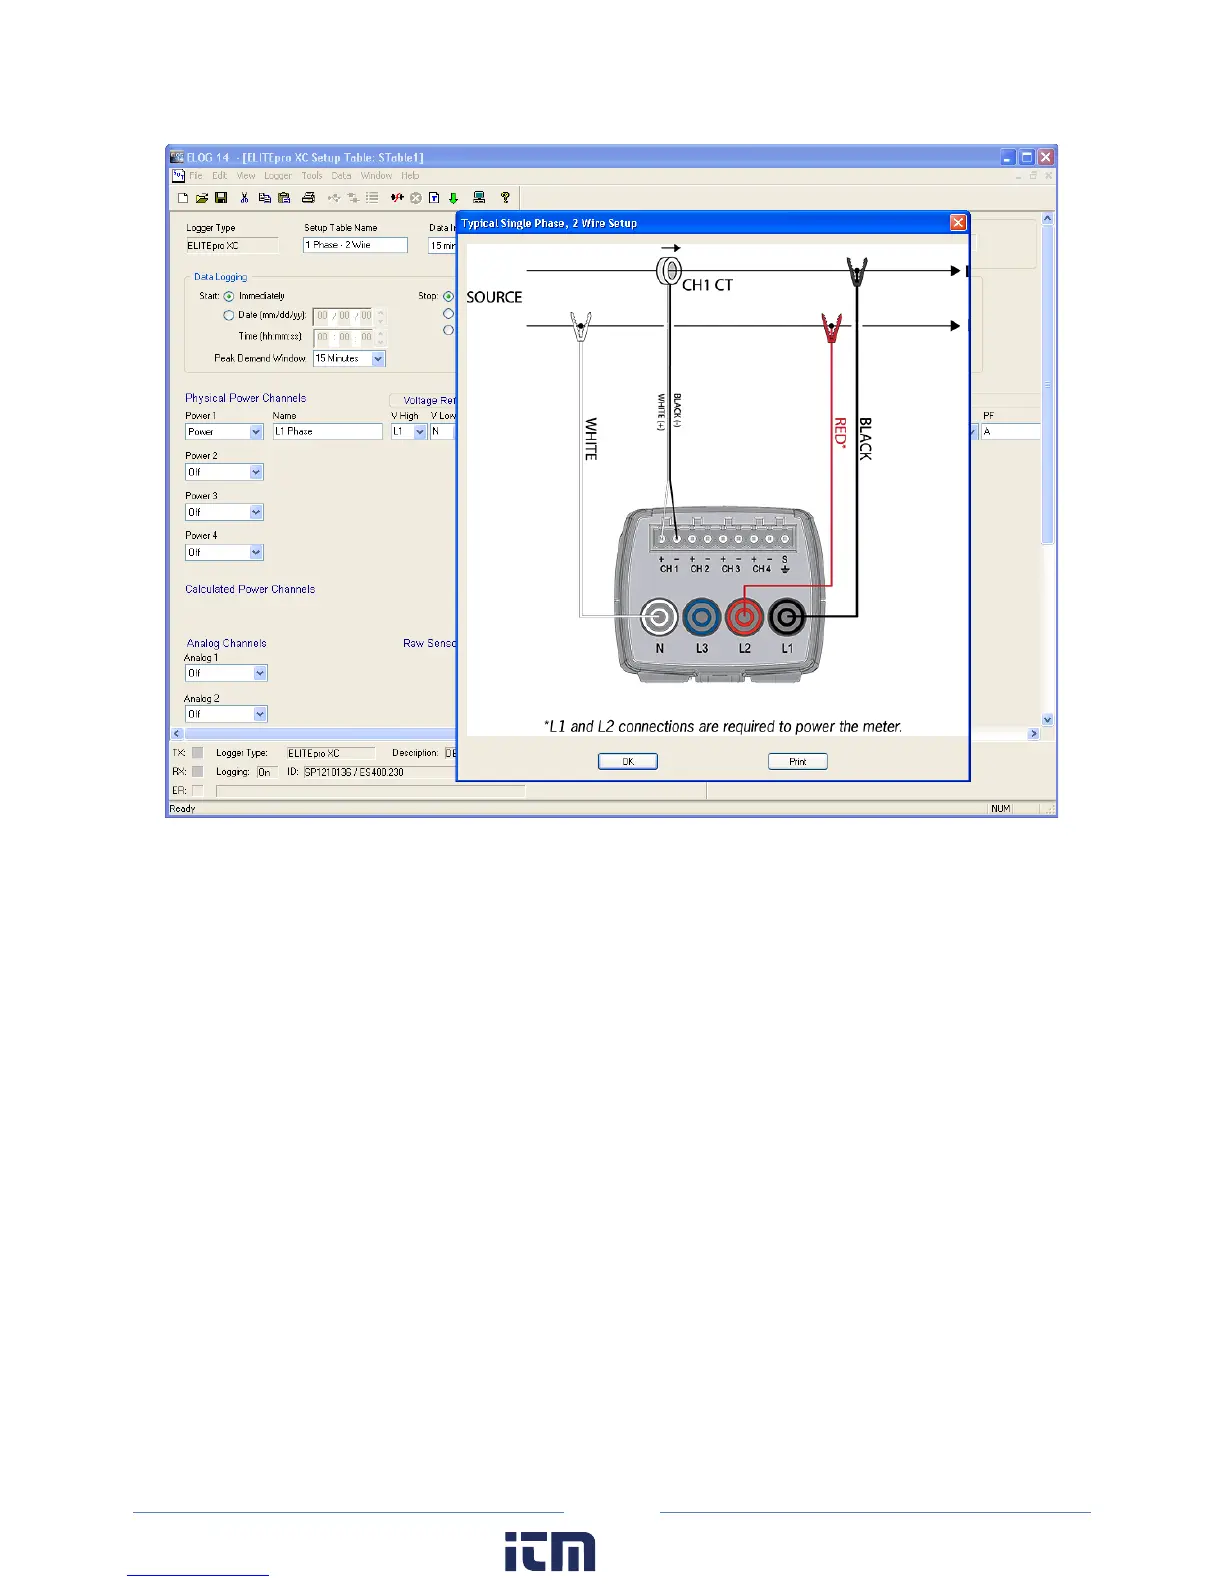Click the green download arrow icon
The height and width of the screenshot is (1584, 1224).
pyautogui.click(x=453, y=198)
